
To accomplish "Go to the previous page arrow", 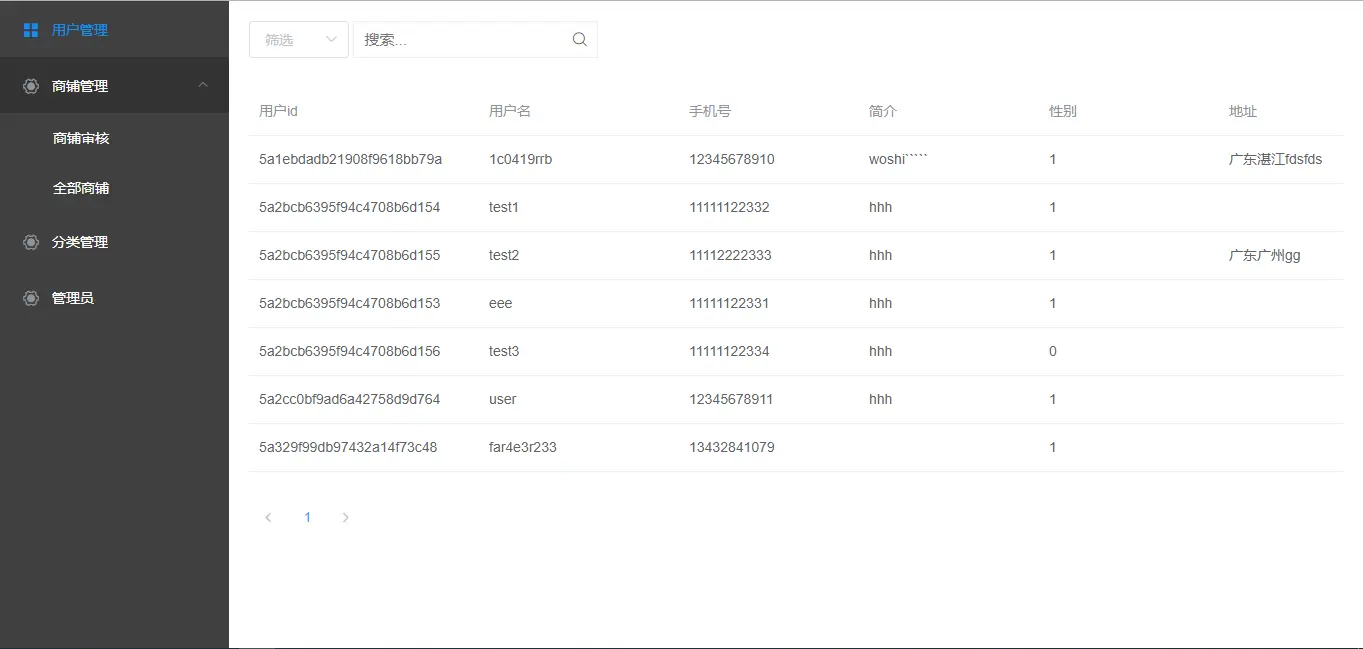I will click(268, 517).
